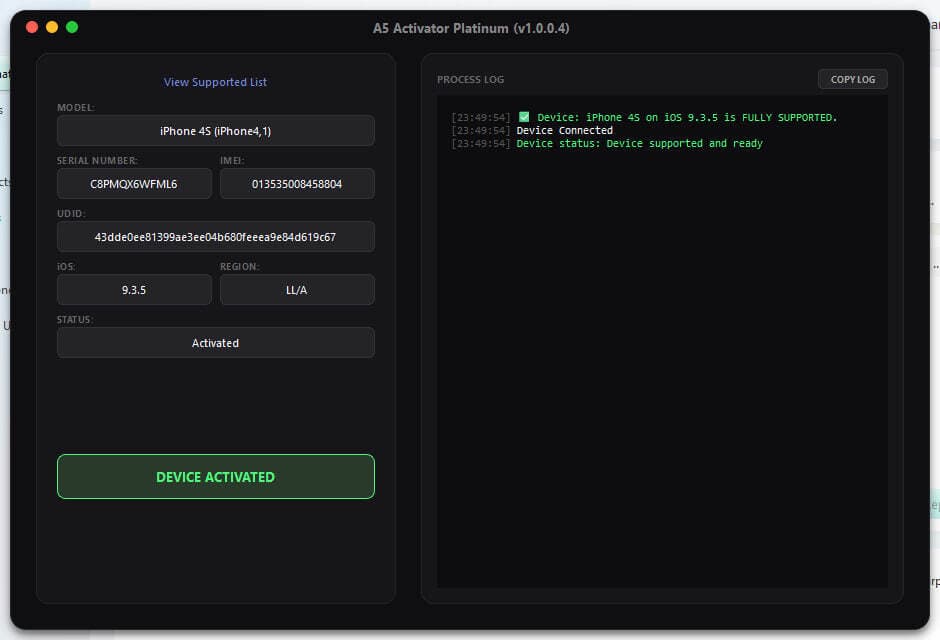This screenshot has height=640, width=940.
Task: Select the 'Device Connected' log line
Action: pyautogui.click(x=532, y=131)
